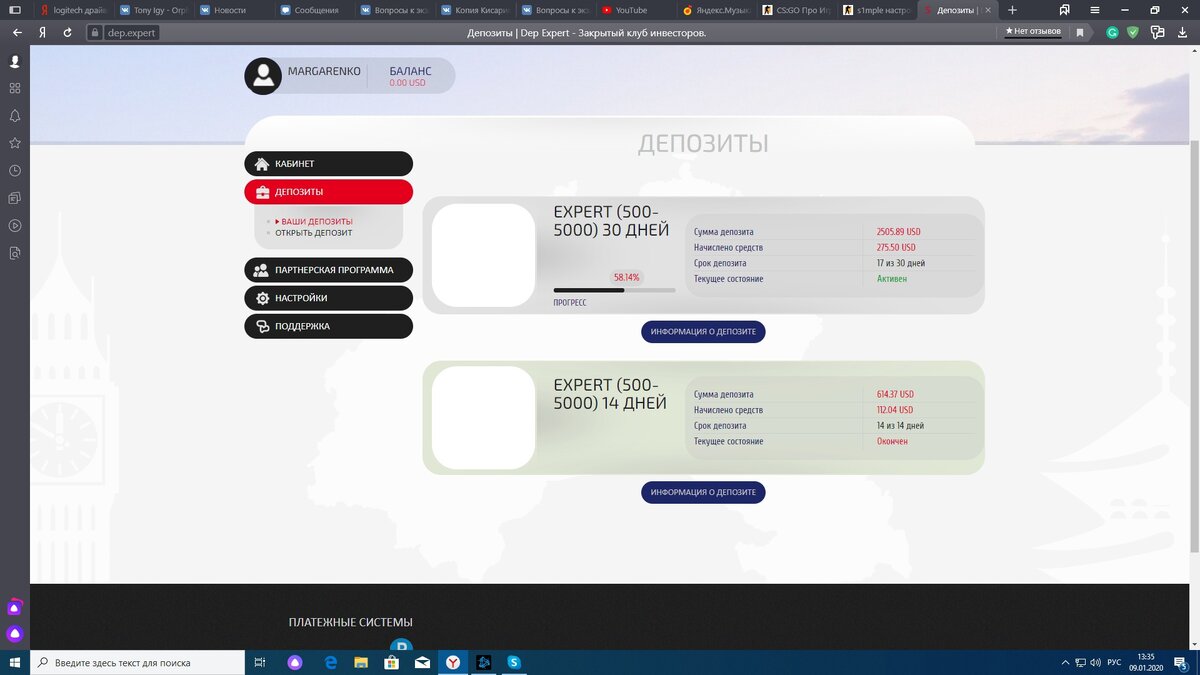Click the home icon on КАБИНЕТ menu item
This screenshot has height=675, width=1200.
(x=263, y=163)
